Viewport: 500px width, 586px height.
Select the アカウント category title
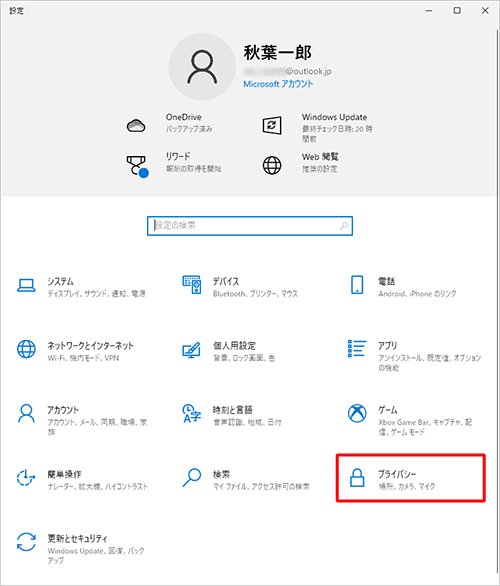click(x=63, y=410)
